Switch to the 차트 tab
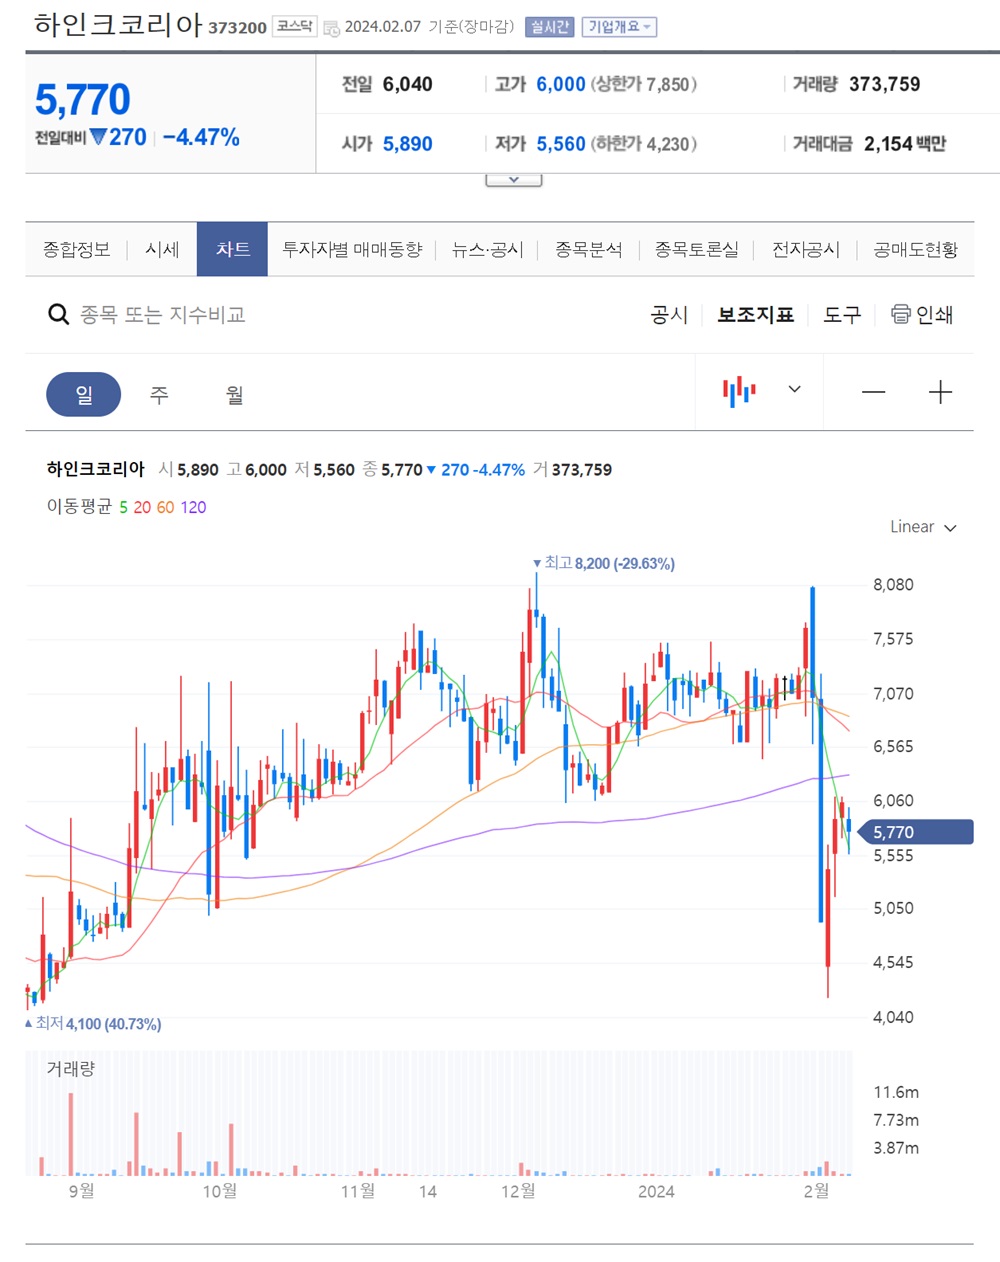This screenshot has height=1262, width=1000. 232,249
